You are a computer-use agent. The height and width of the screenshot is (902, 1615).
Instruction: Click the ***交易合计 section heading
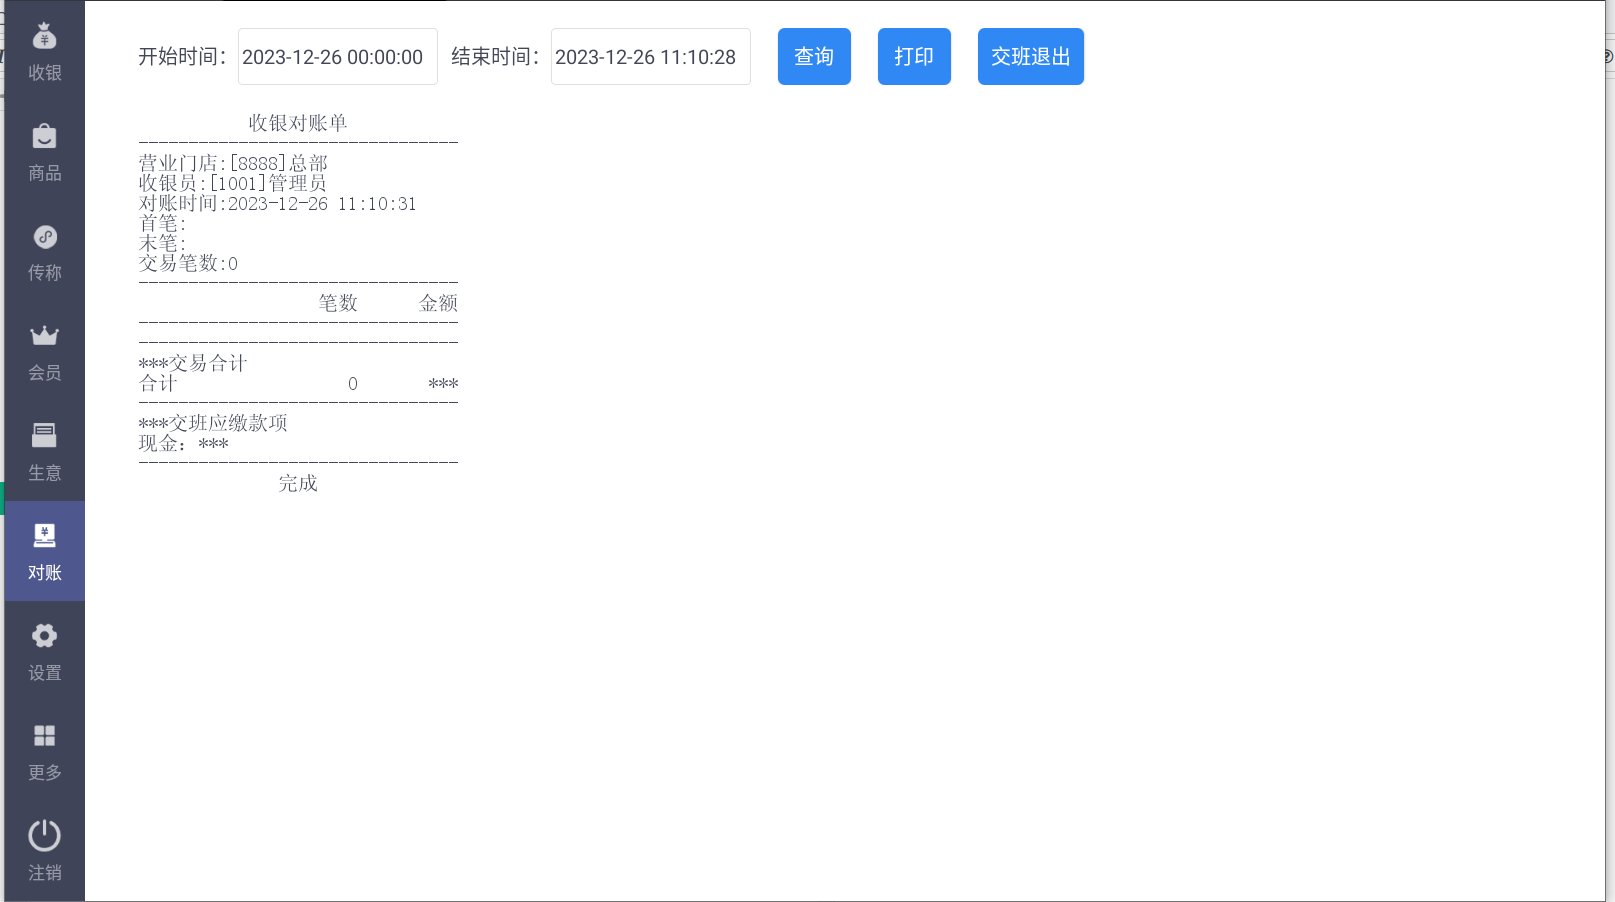(x=193, y=363)
